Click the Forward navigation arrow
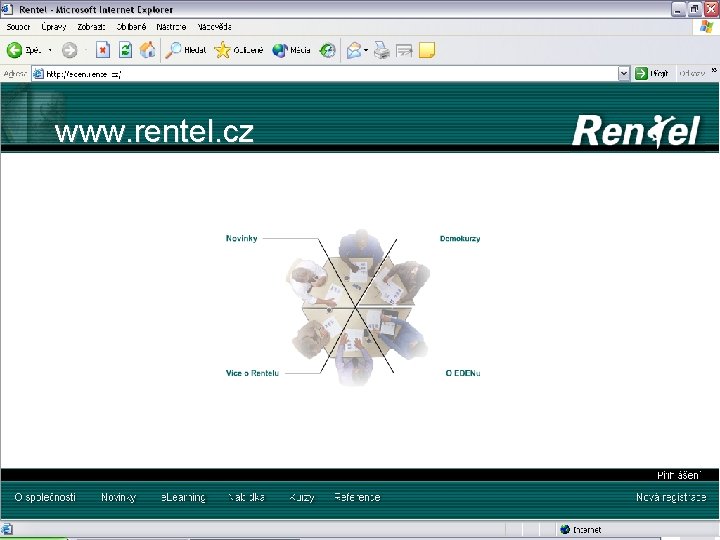Viewport: 720px width, 540px height. (x=70, y=50)
